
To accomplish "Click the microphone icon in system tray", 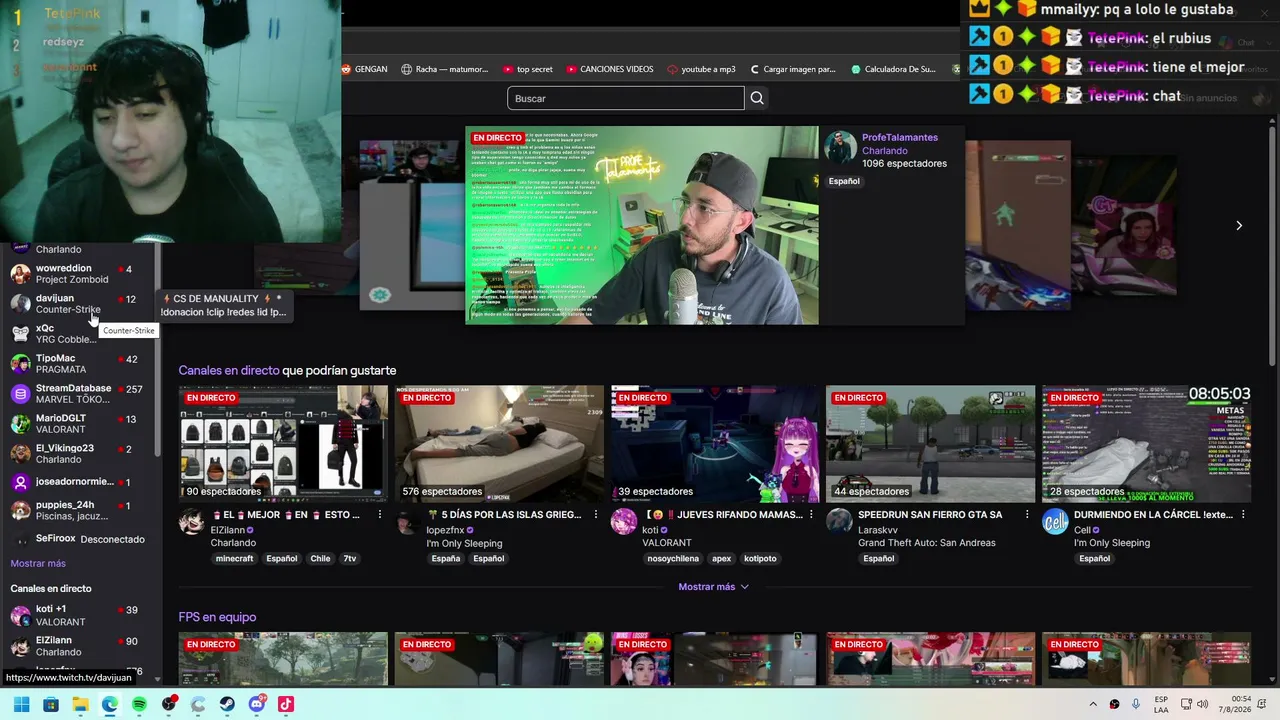I will [1135, 704].
